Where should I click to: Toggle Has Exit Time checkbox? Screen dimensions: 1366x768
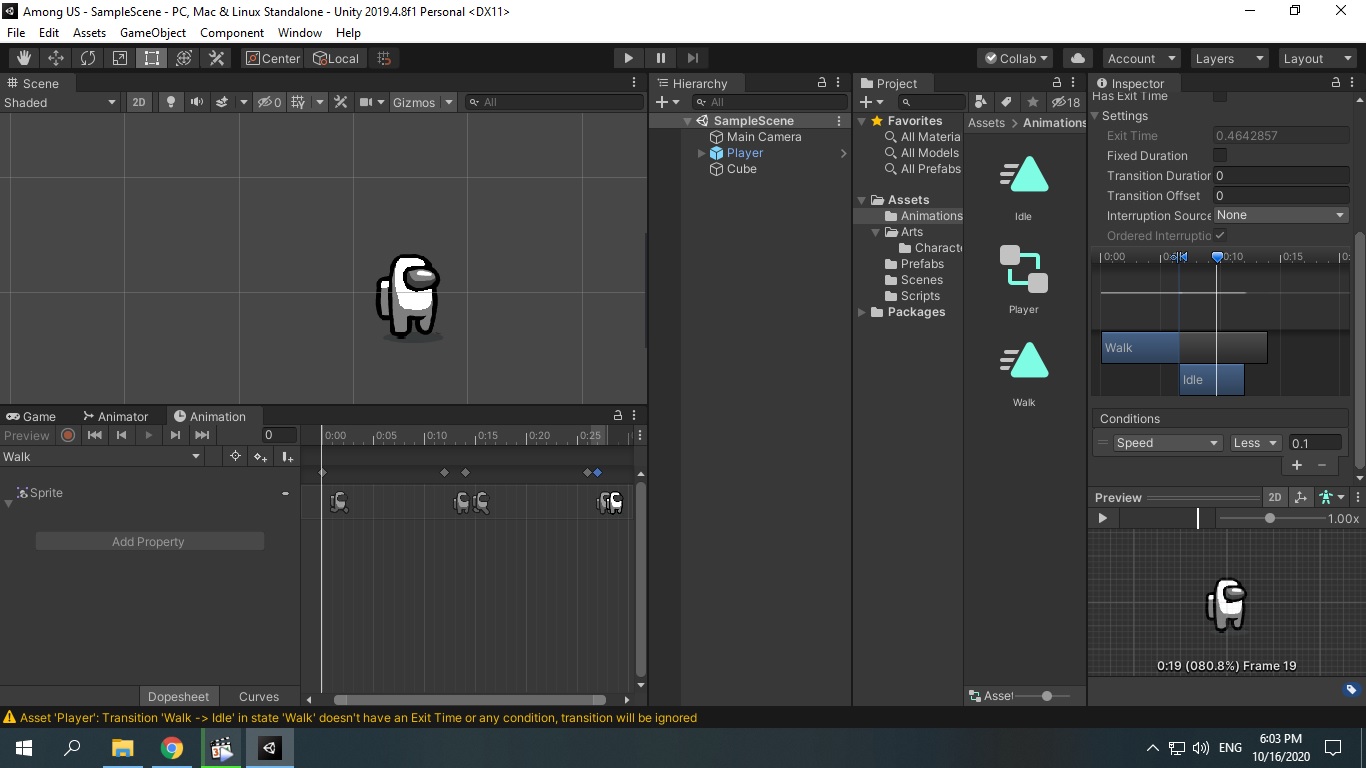1220,96
